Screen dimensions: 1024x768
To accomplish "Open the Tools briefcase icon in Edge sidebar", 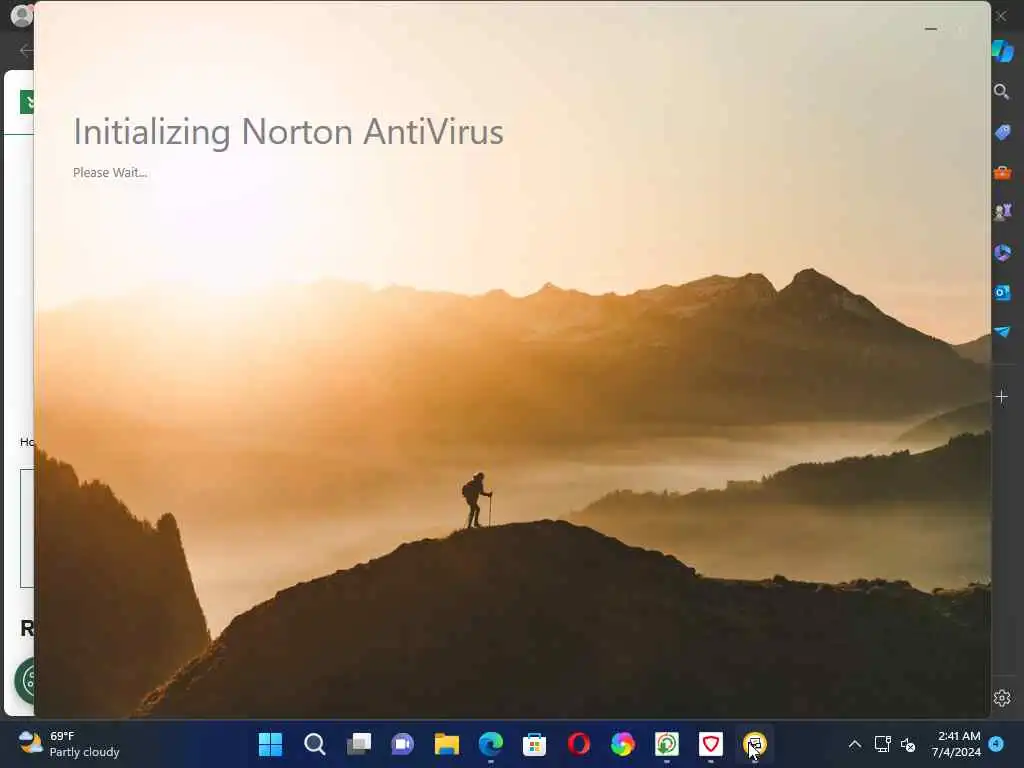I will [1002, 172].
